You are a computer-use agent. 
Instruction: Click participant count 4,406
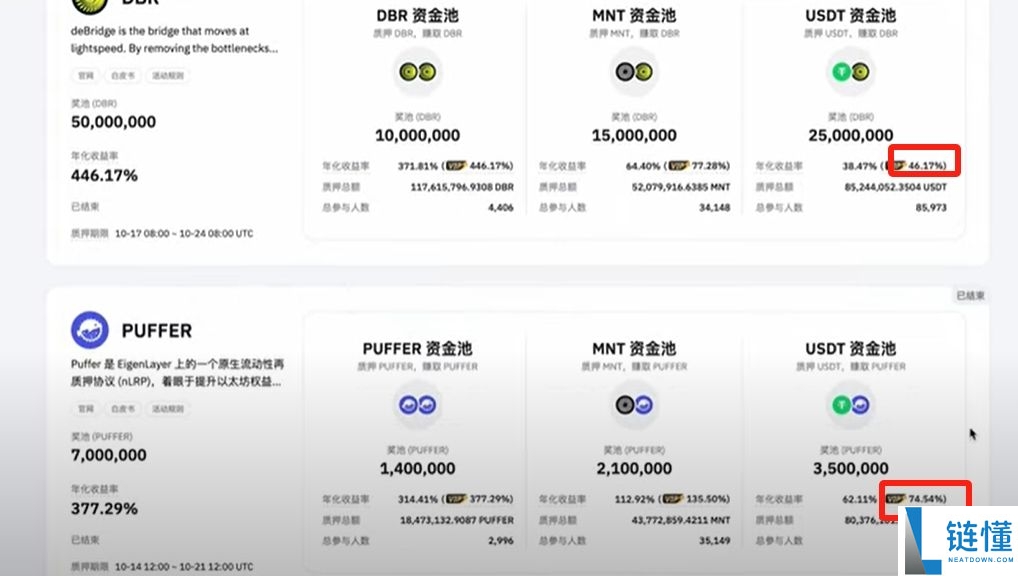pos(501,208)
